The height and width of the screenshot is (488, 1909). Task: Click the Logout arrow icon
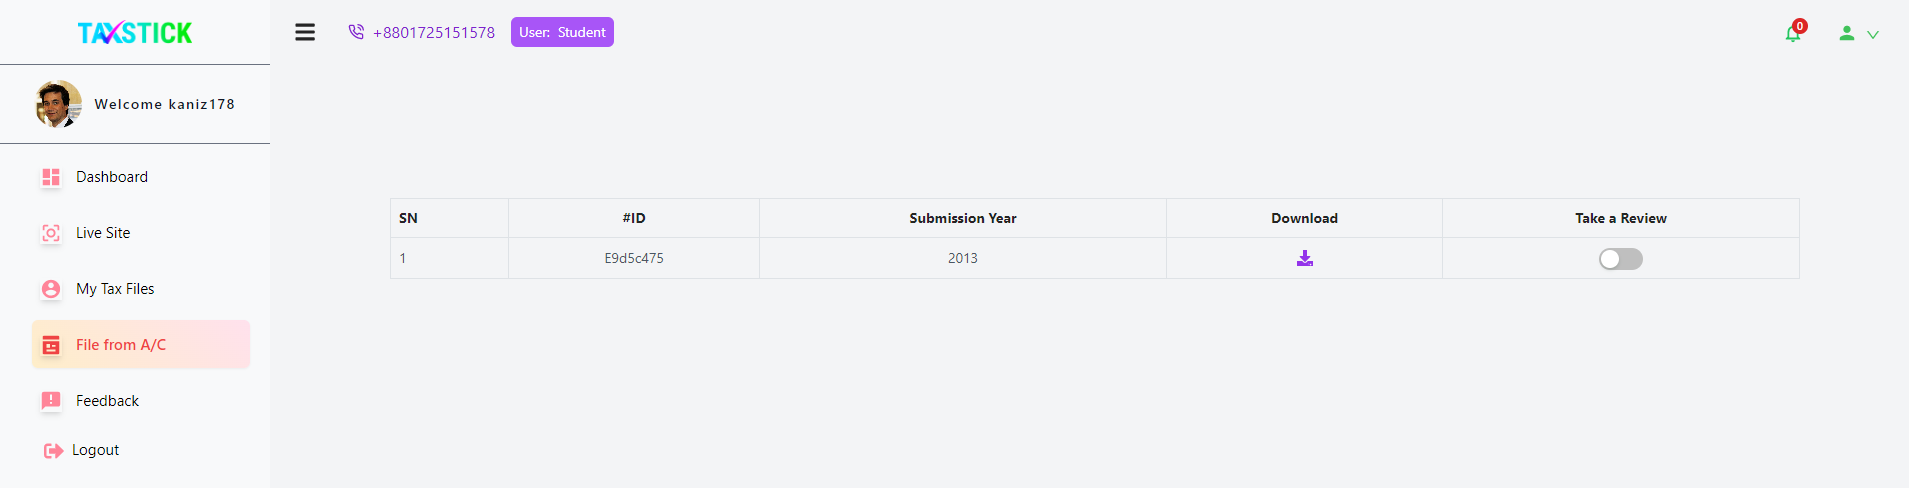pos(53,451)
